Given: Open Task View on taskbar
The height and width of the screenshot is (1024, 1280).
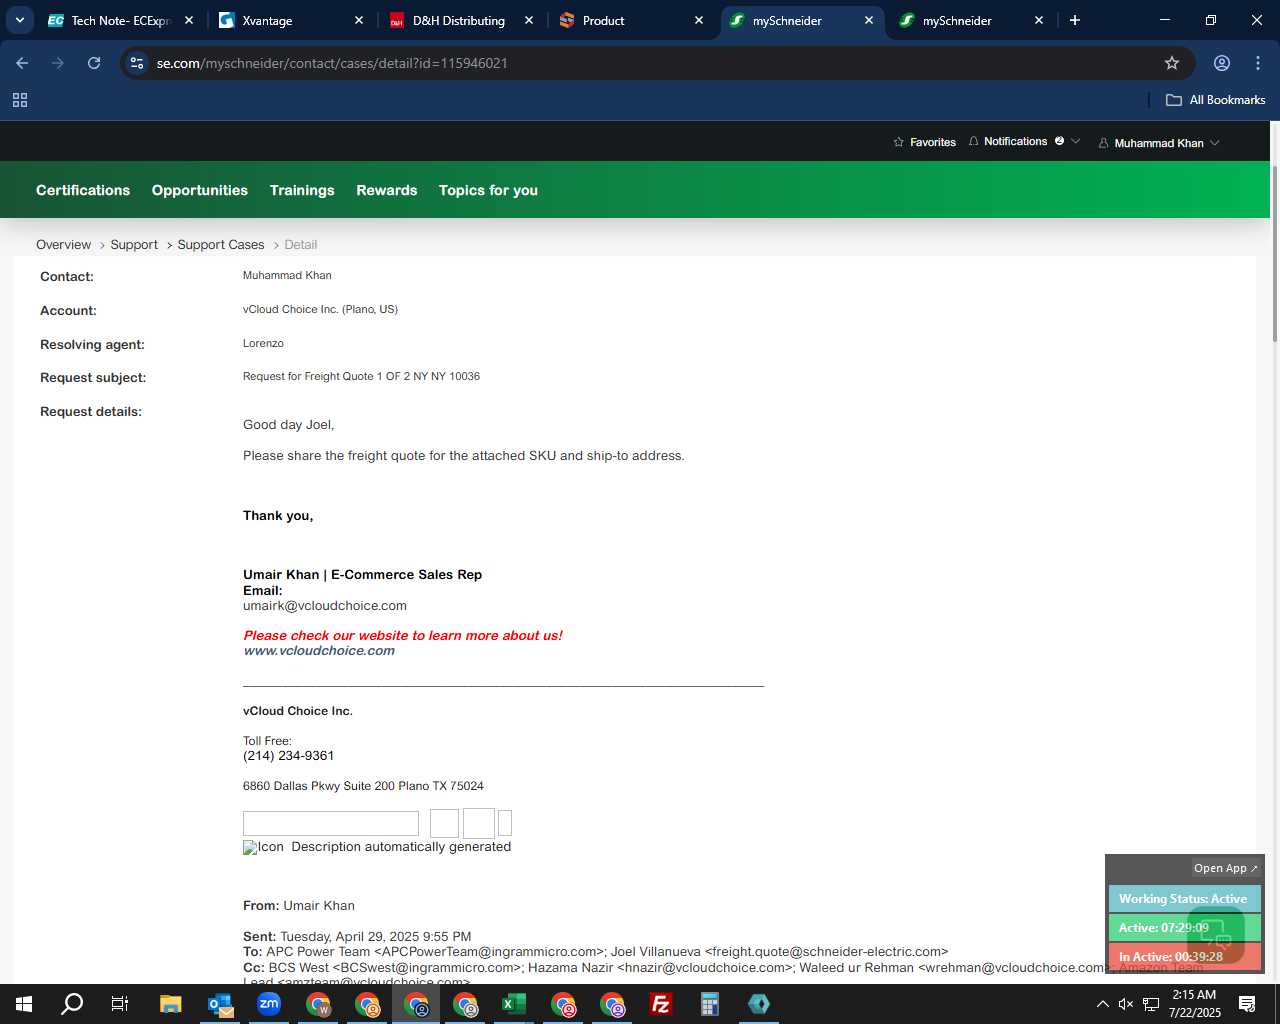Looking at the screenshot, I should (120, 1004).
